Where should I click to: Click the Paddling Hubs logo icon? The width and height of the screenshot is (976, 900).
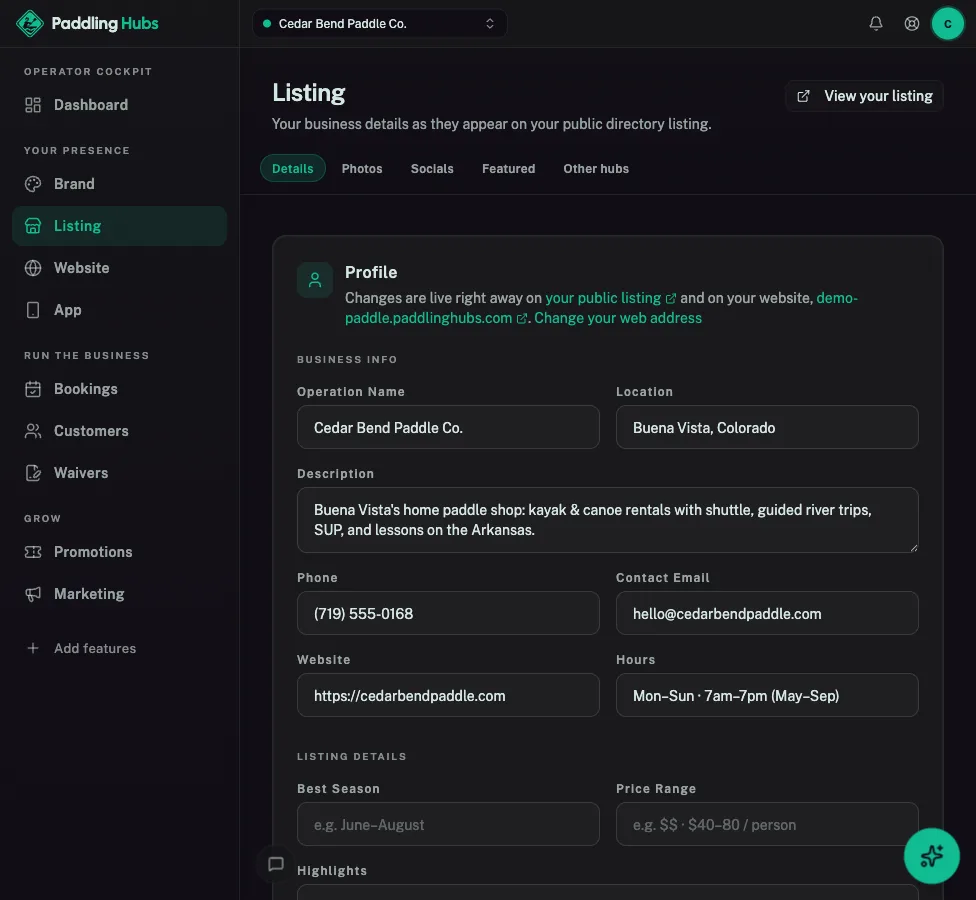coord(30,24)
